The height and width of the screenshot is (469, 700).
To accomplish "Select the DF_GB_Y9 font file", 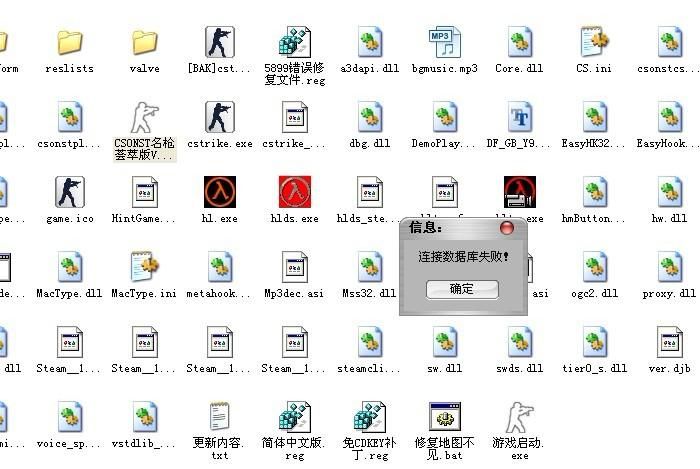I will 520,117.
